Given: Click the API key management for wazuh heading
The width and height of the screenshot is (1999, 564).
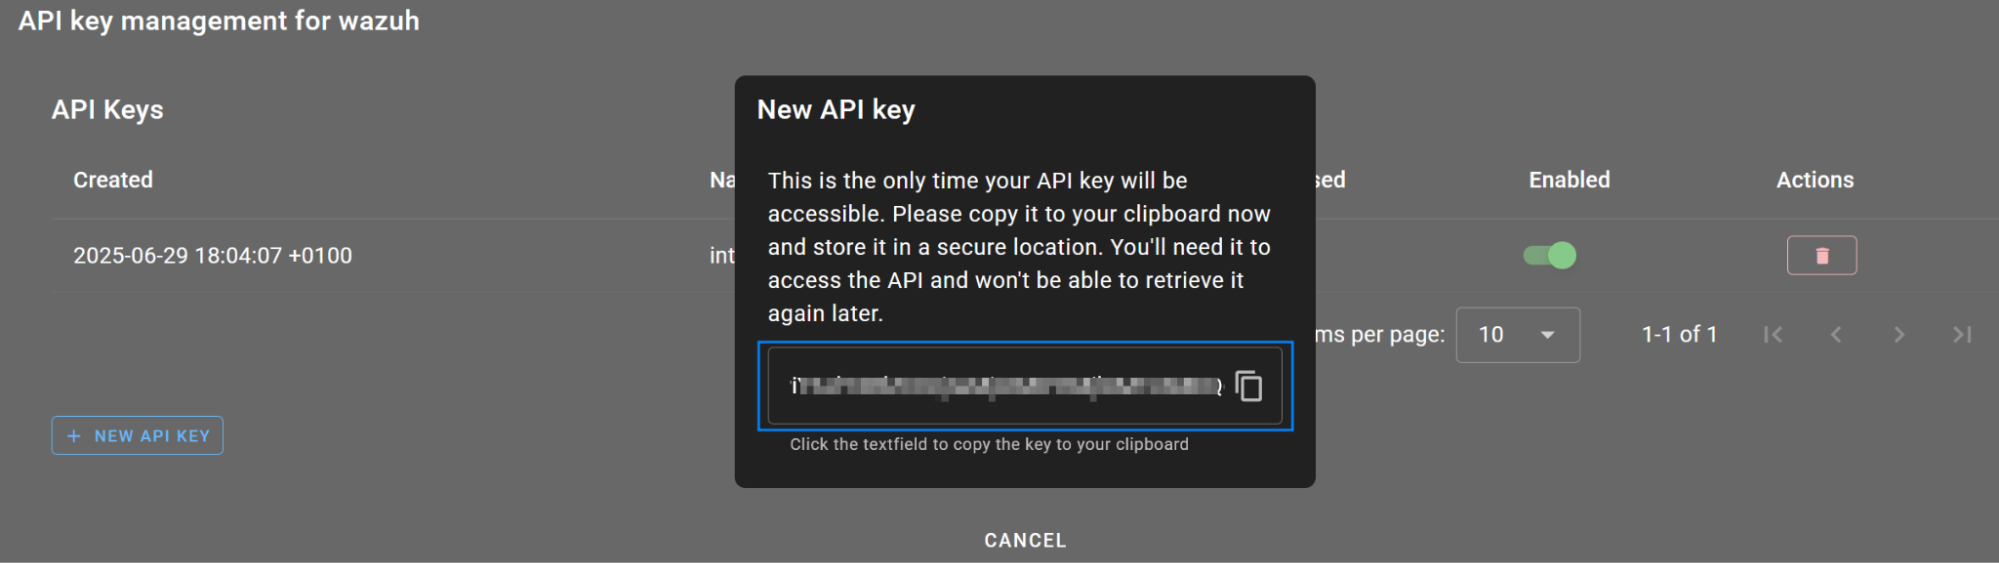Looking at the screenshot, I should [x=219, y=21].
